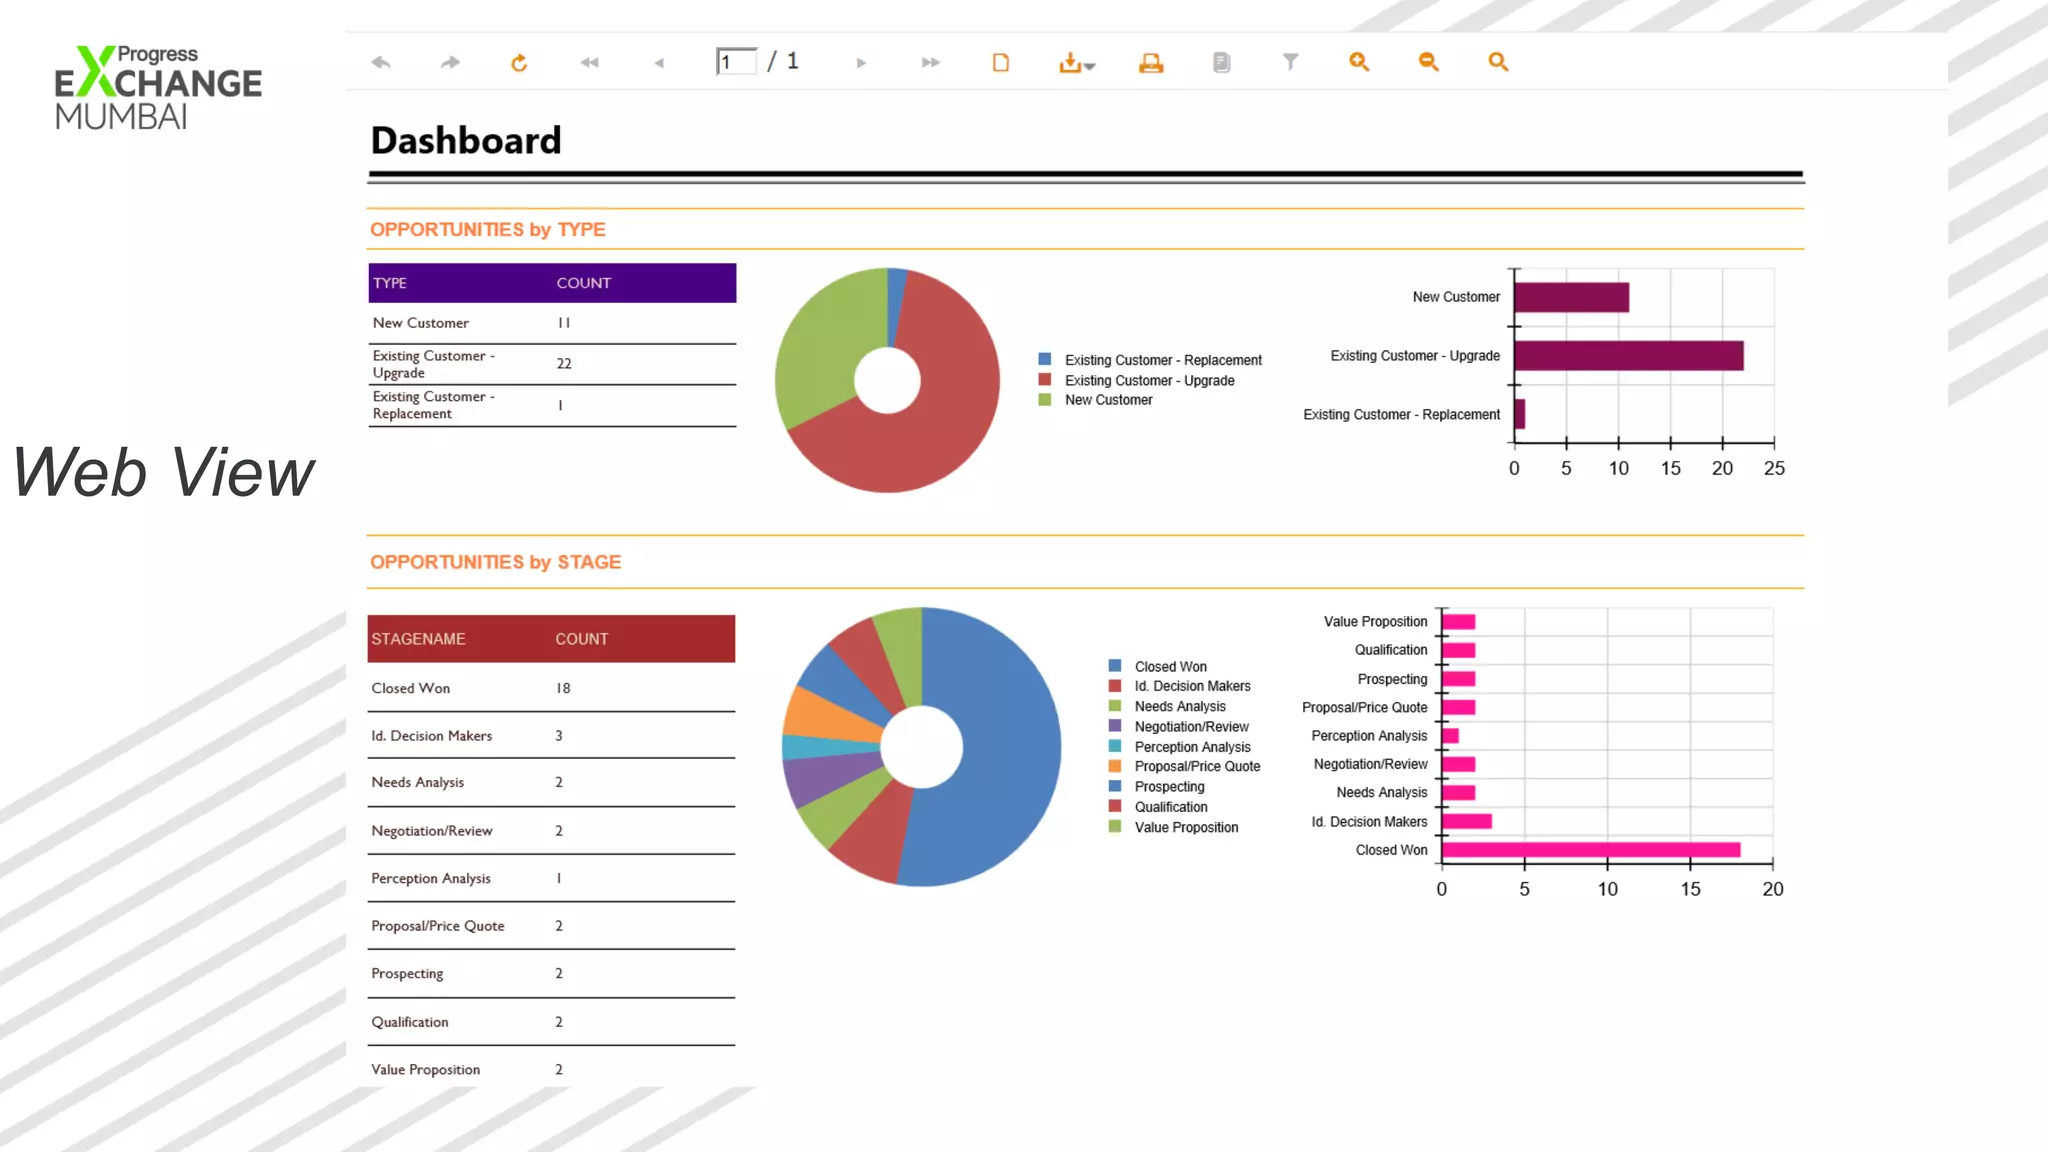2048x1152 pixels.
Task: Go to first page button
Action: [x=589, y=63]
